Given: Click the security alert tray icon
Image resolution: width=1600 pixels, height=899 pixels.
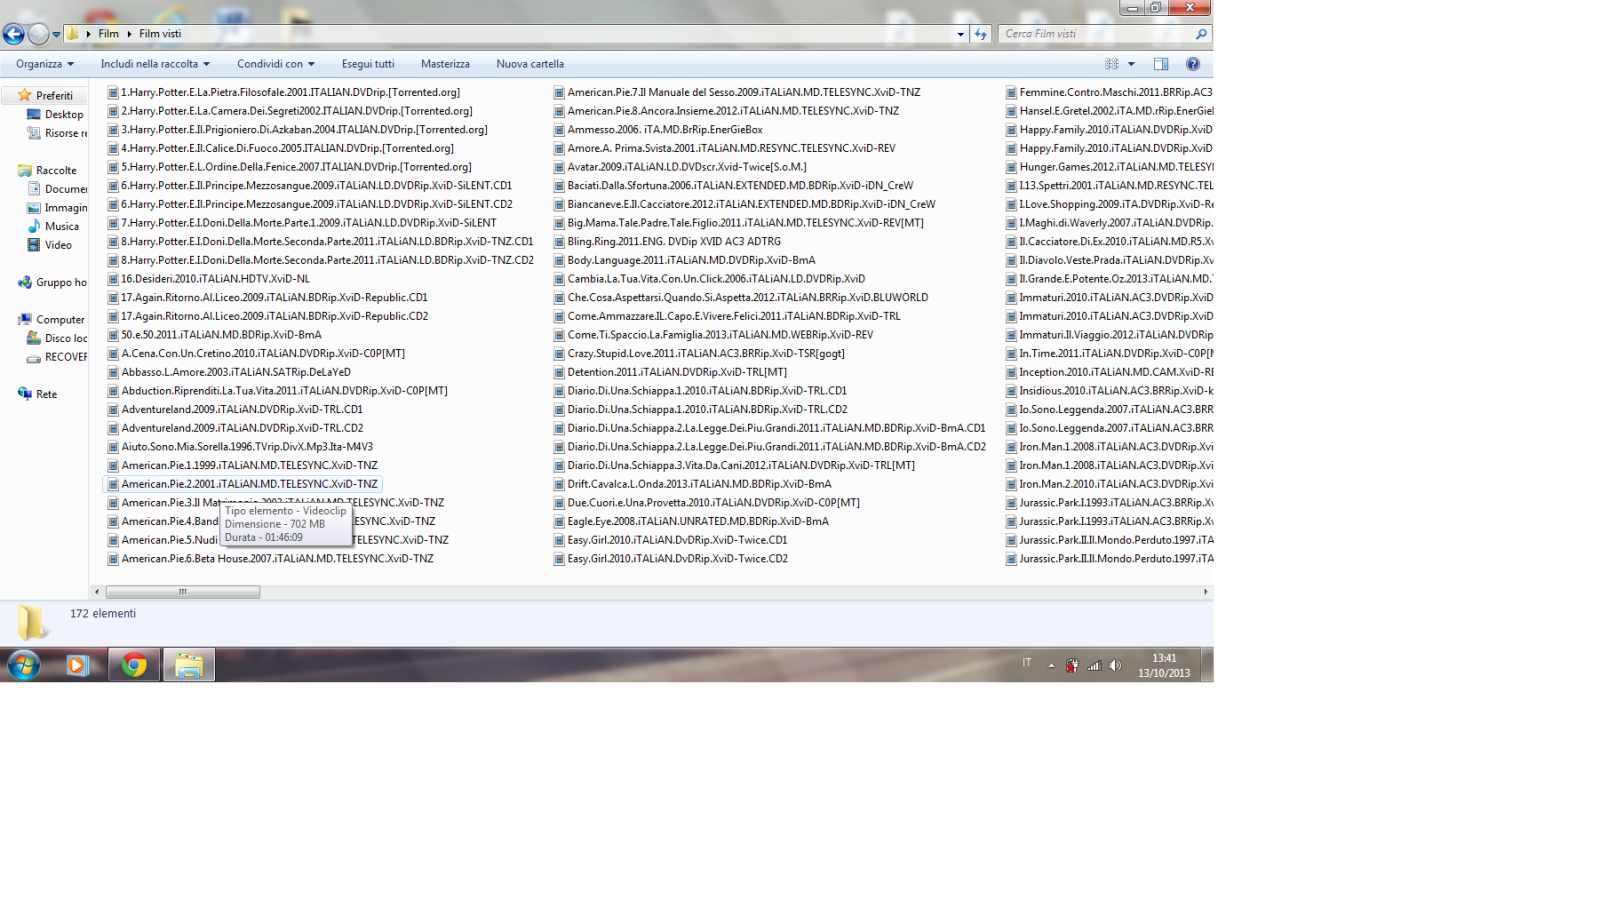Looking at the screenshot, I should [x=1072, y=666].
